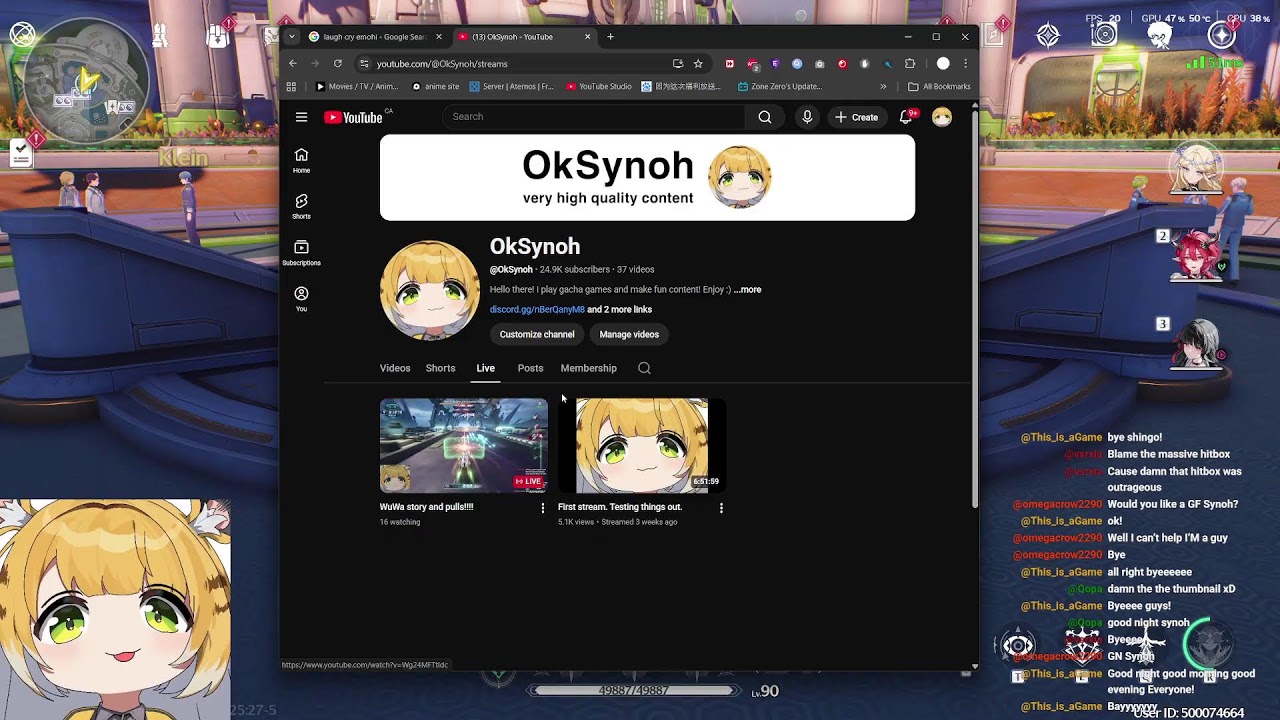The width and height of the screenshot is (1280, 720).
Task: Open Home in the YouTube sidebar
Action: coord(301,160)
